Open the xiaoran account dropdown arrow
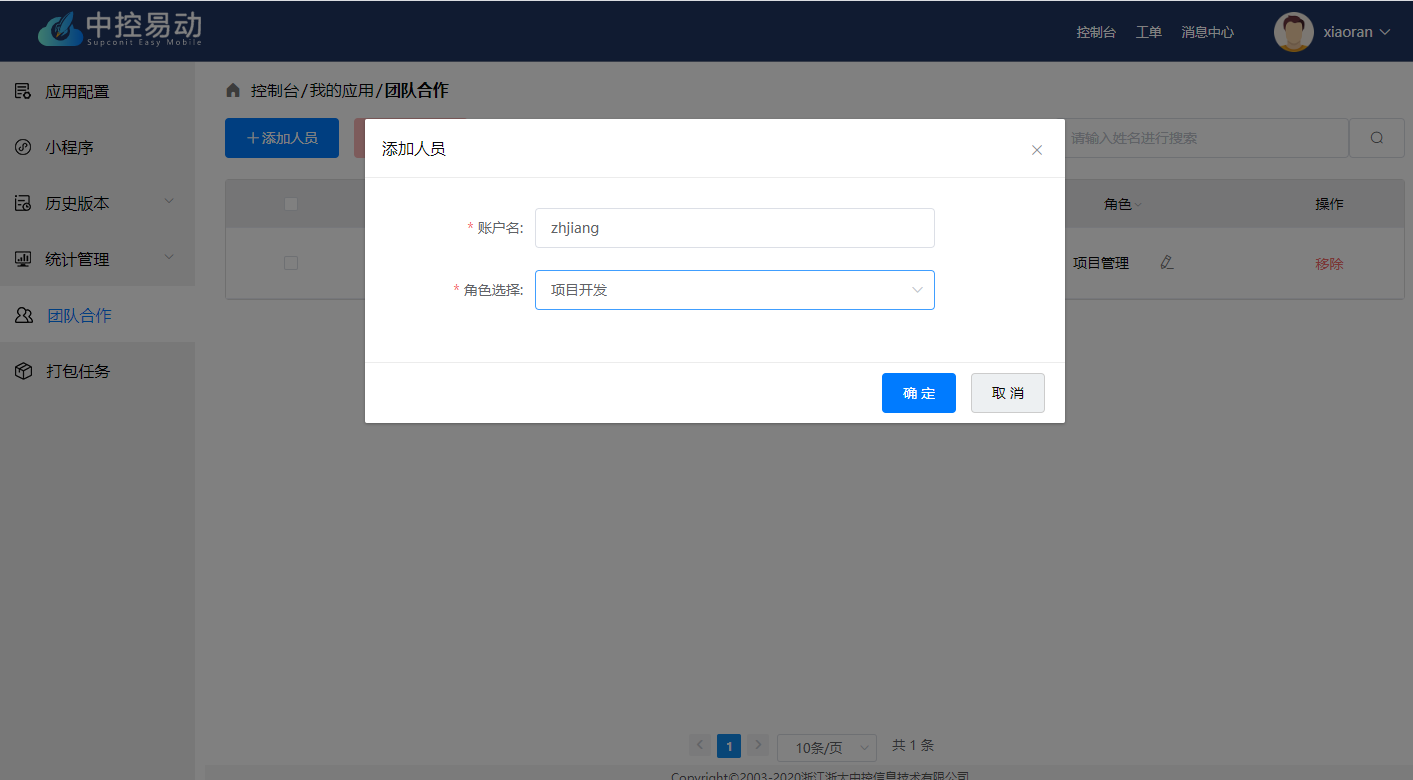Screen dimensions: 1413x780 pyautogui.click(x=1385, y=32)
